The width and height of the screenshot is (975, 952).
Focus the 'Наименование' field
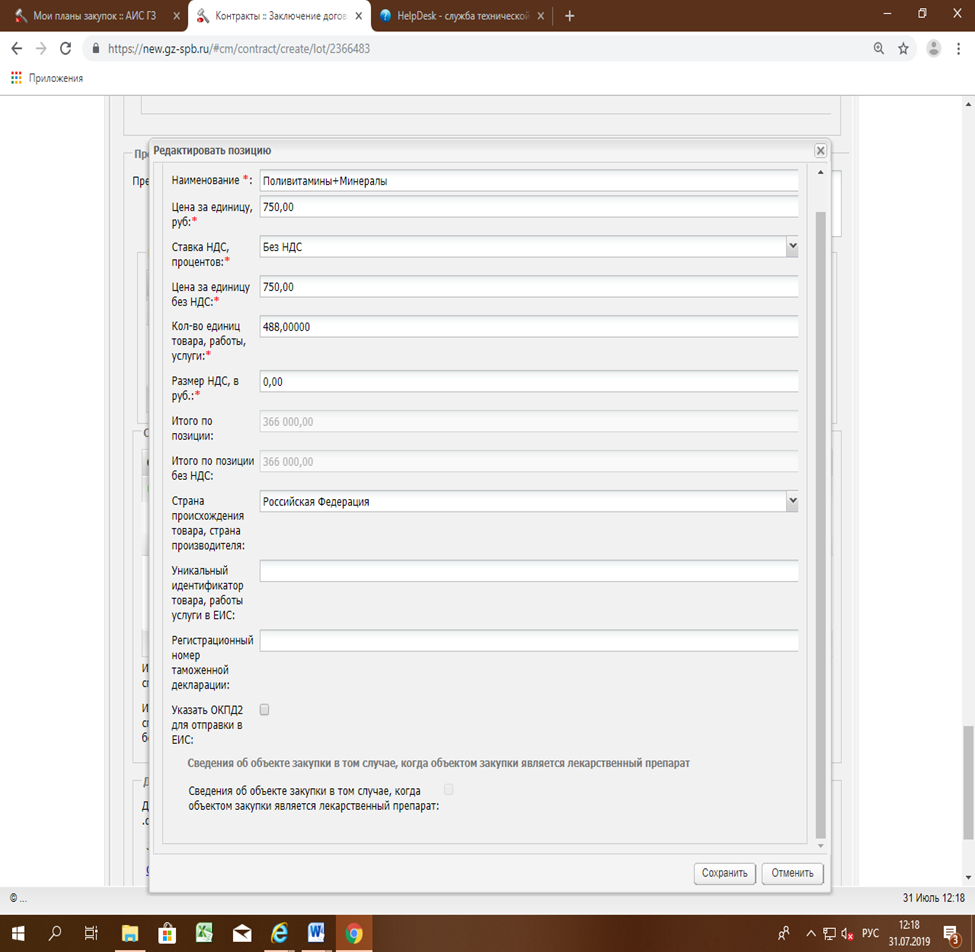pyautogui.click(x=529, y=180)
